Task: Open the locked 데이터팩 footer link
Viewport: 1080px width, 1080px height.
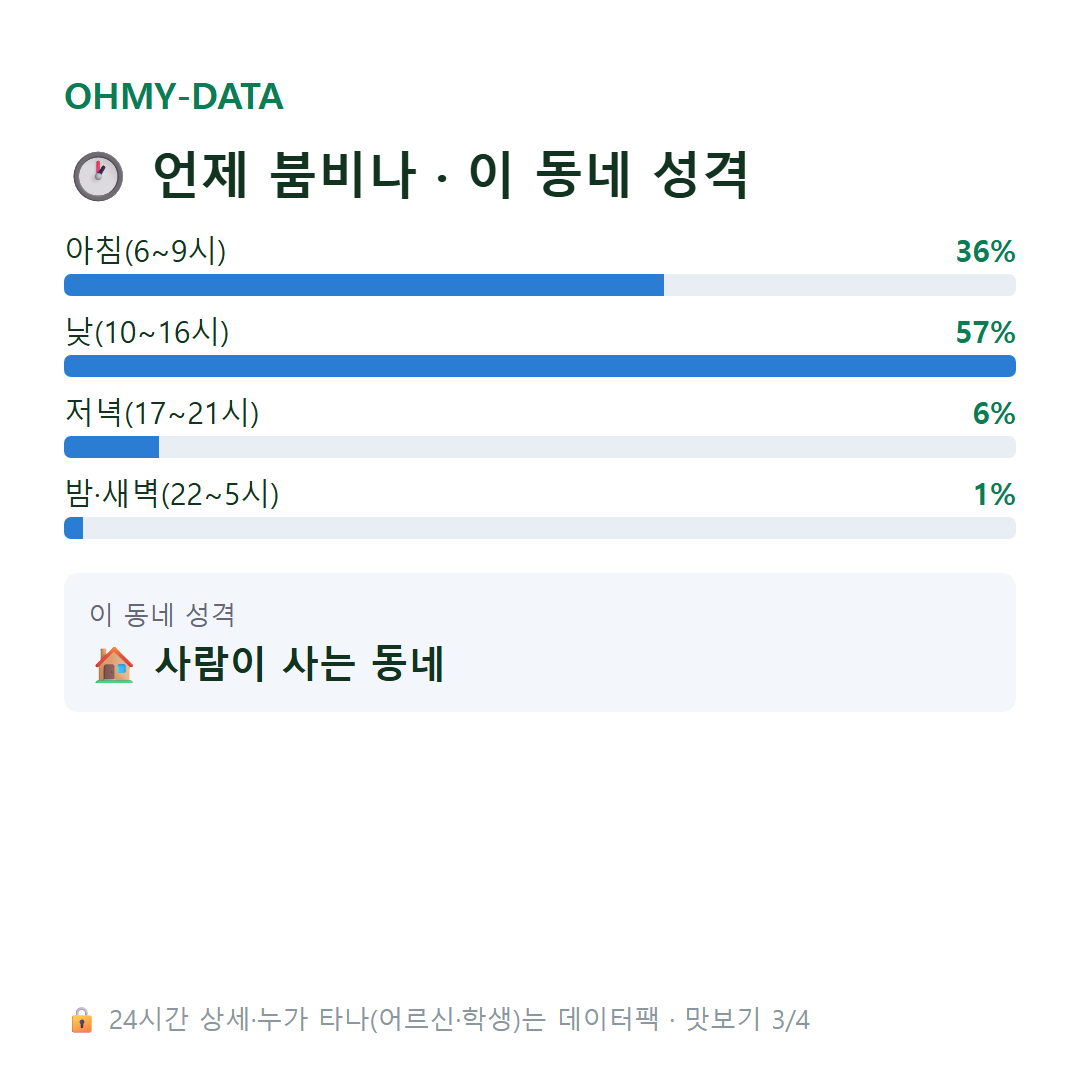Action: coord(459,1019)
